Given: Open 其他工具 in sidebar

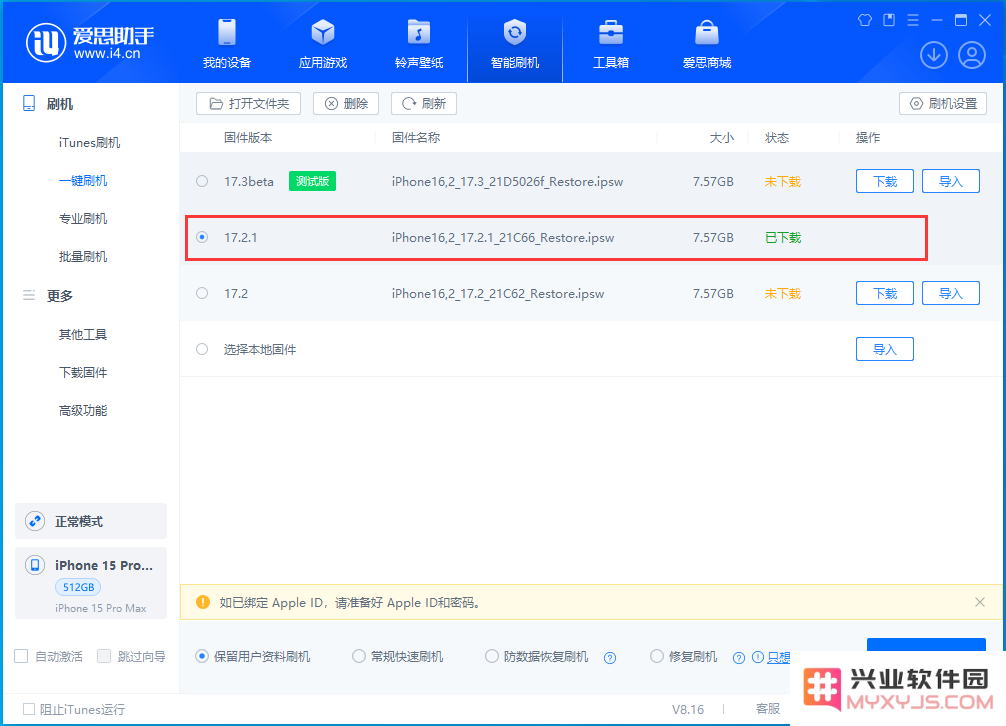Looking at the screenshot, I should point(83,334).
